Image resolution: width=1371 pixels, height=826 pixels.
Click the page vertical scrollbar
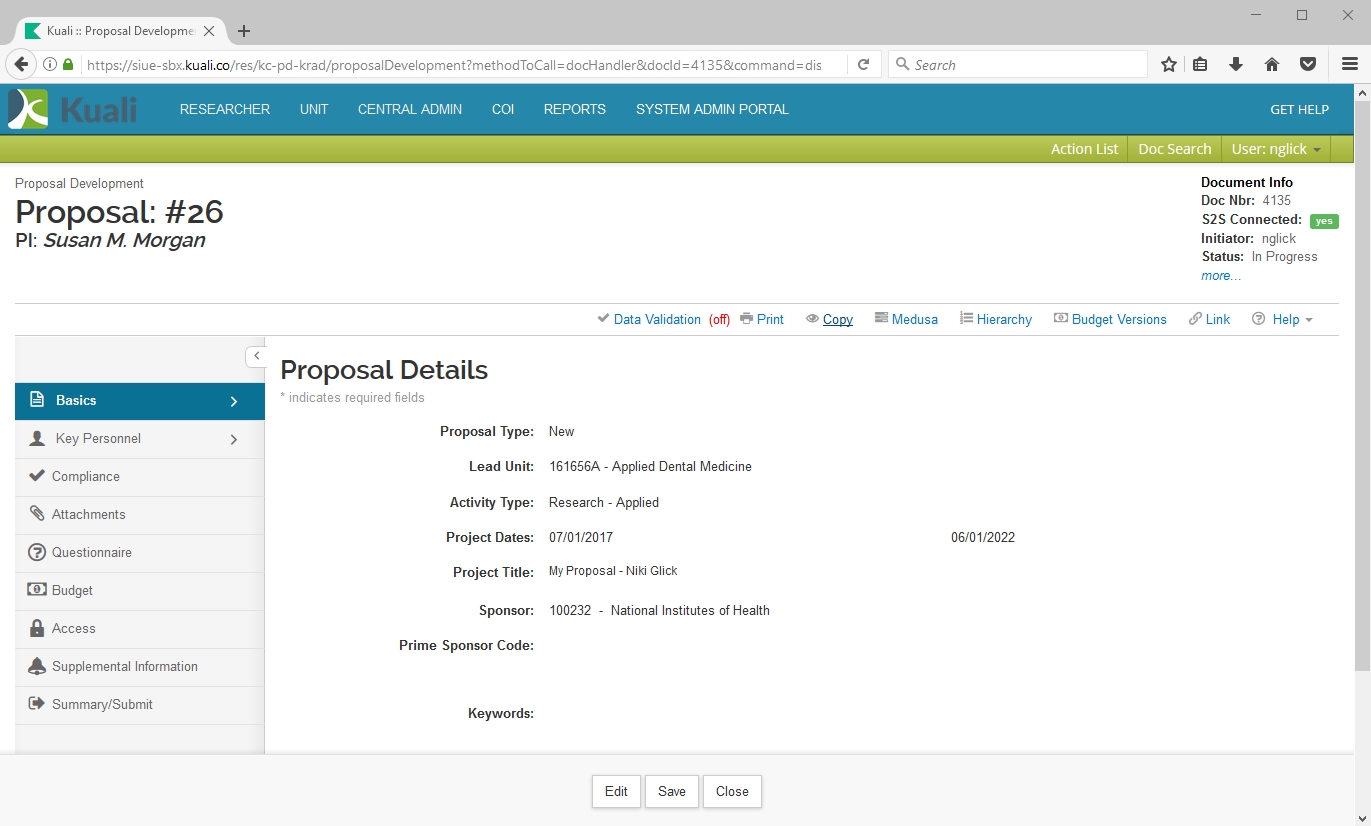1361,400
